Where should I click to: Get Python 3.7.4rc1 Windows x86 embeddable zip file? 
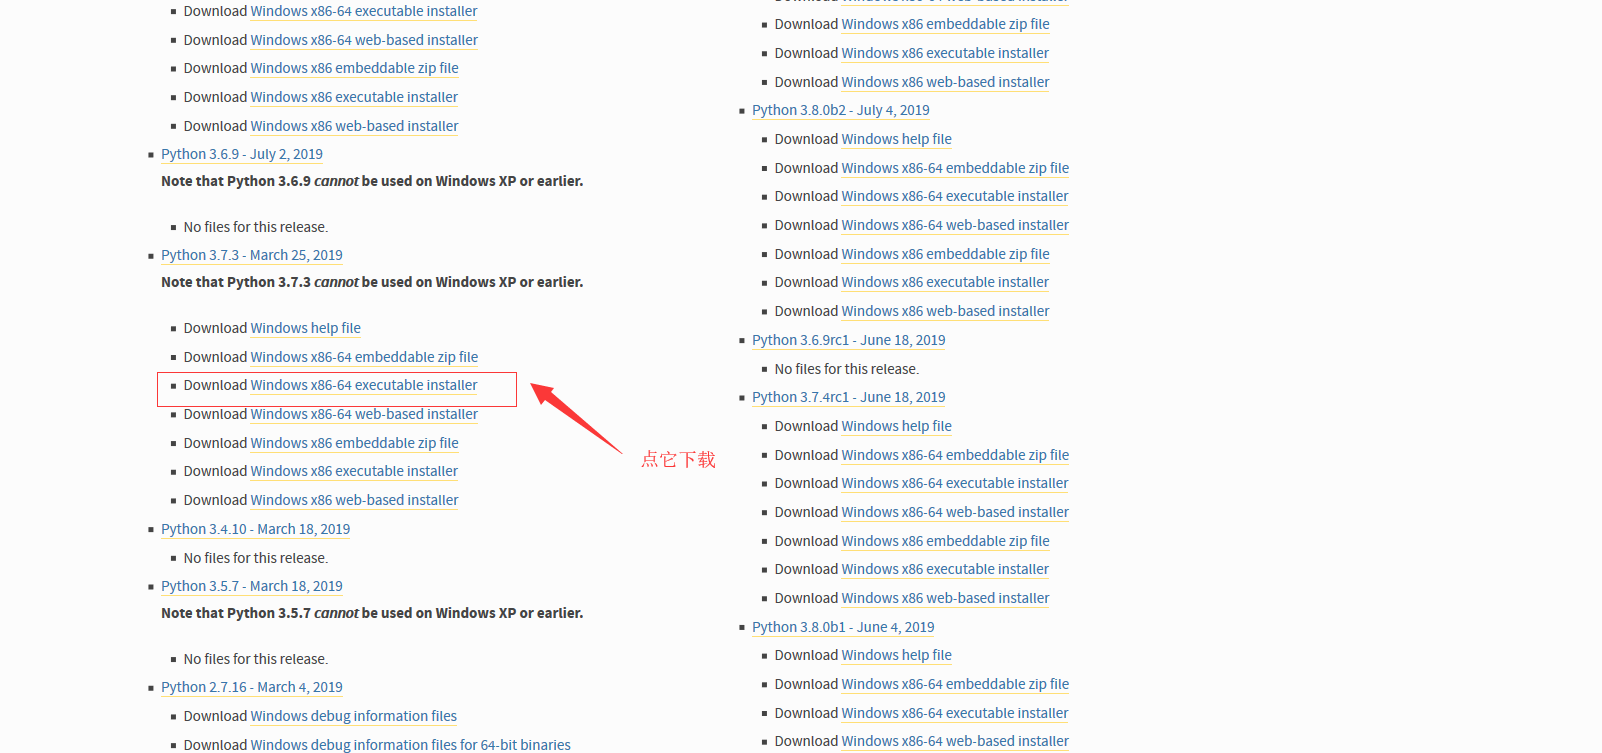point(945,541)
